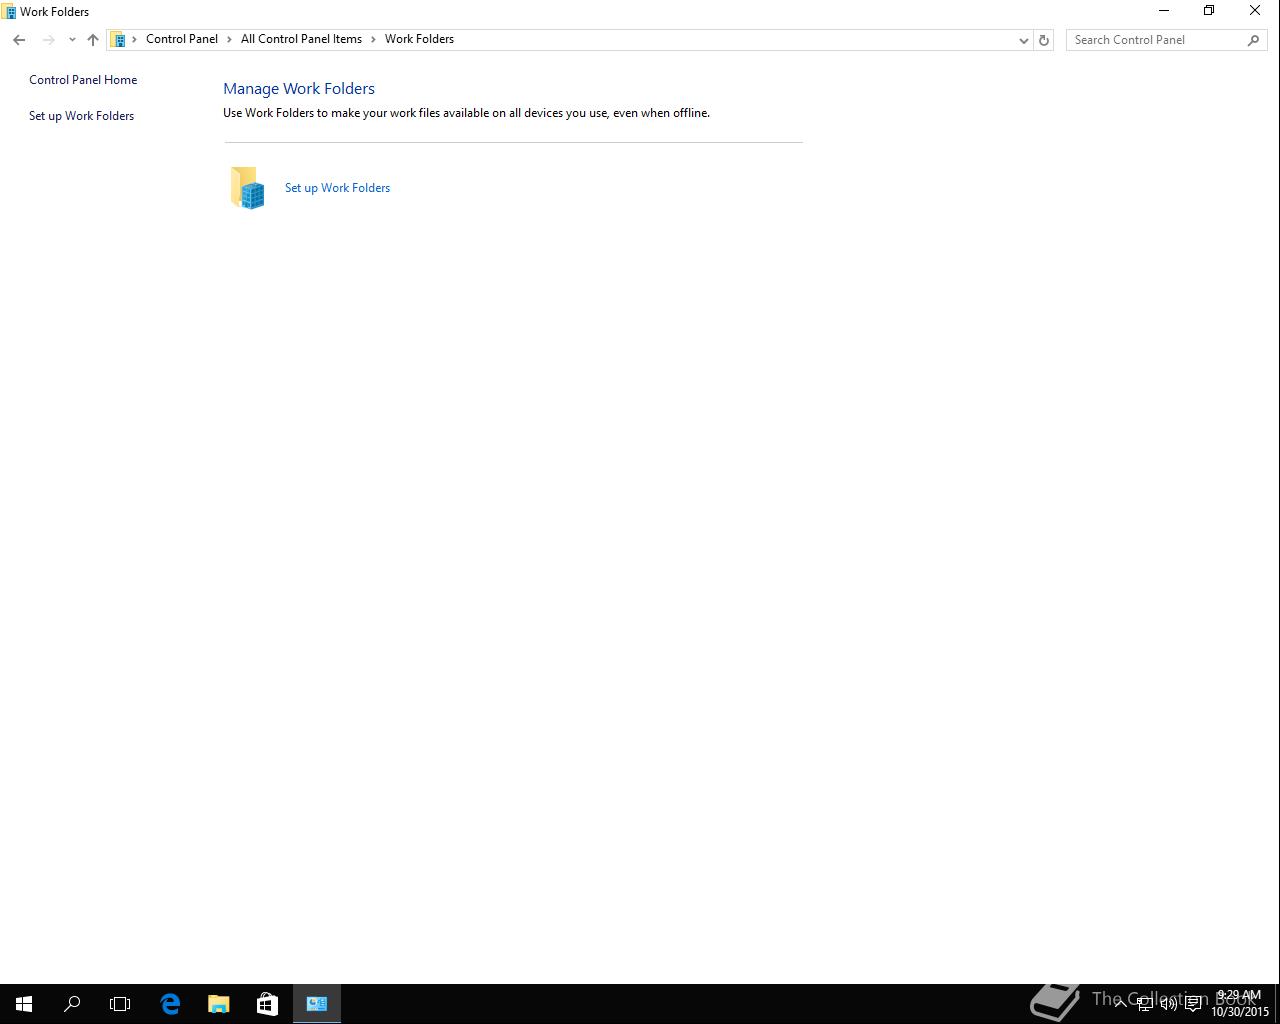Open network tray icon
Screen dimensions: 1280x1024
click(x=1145, y=1004)
